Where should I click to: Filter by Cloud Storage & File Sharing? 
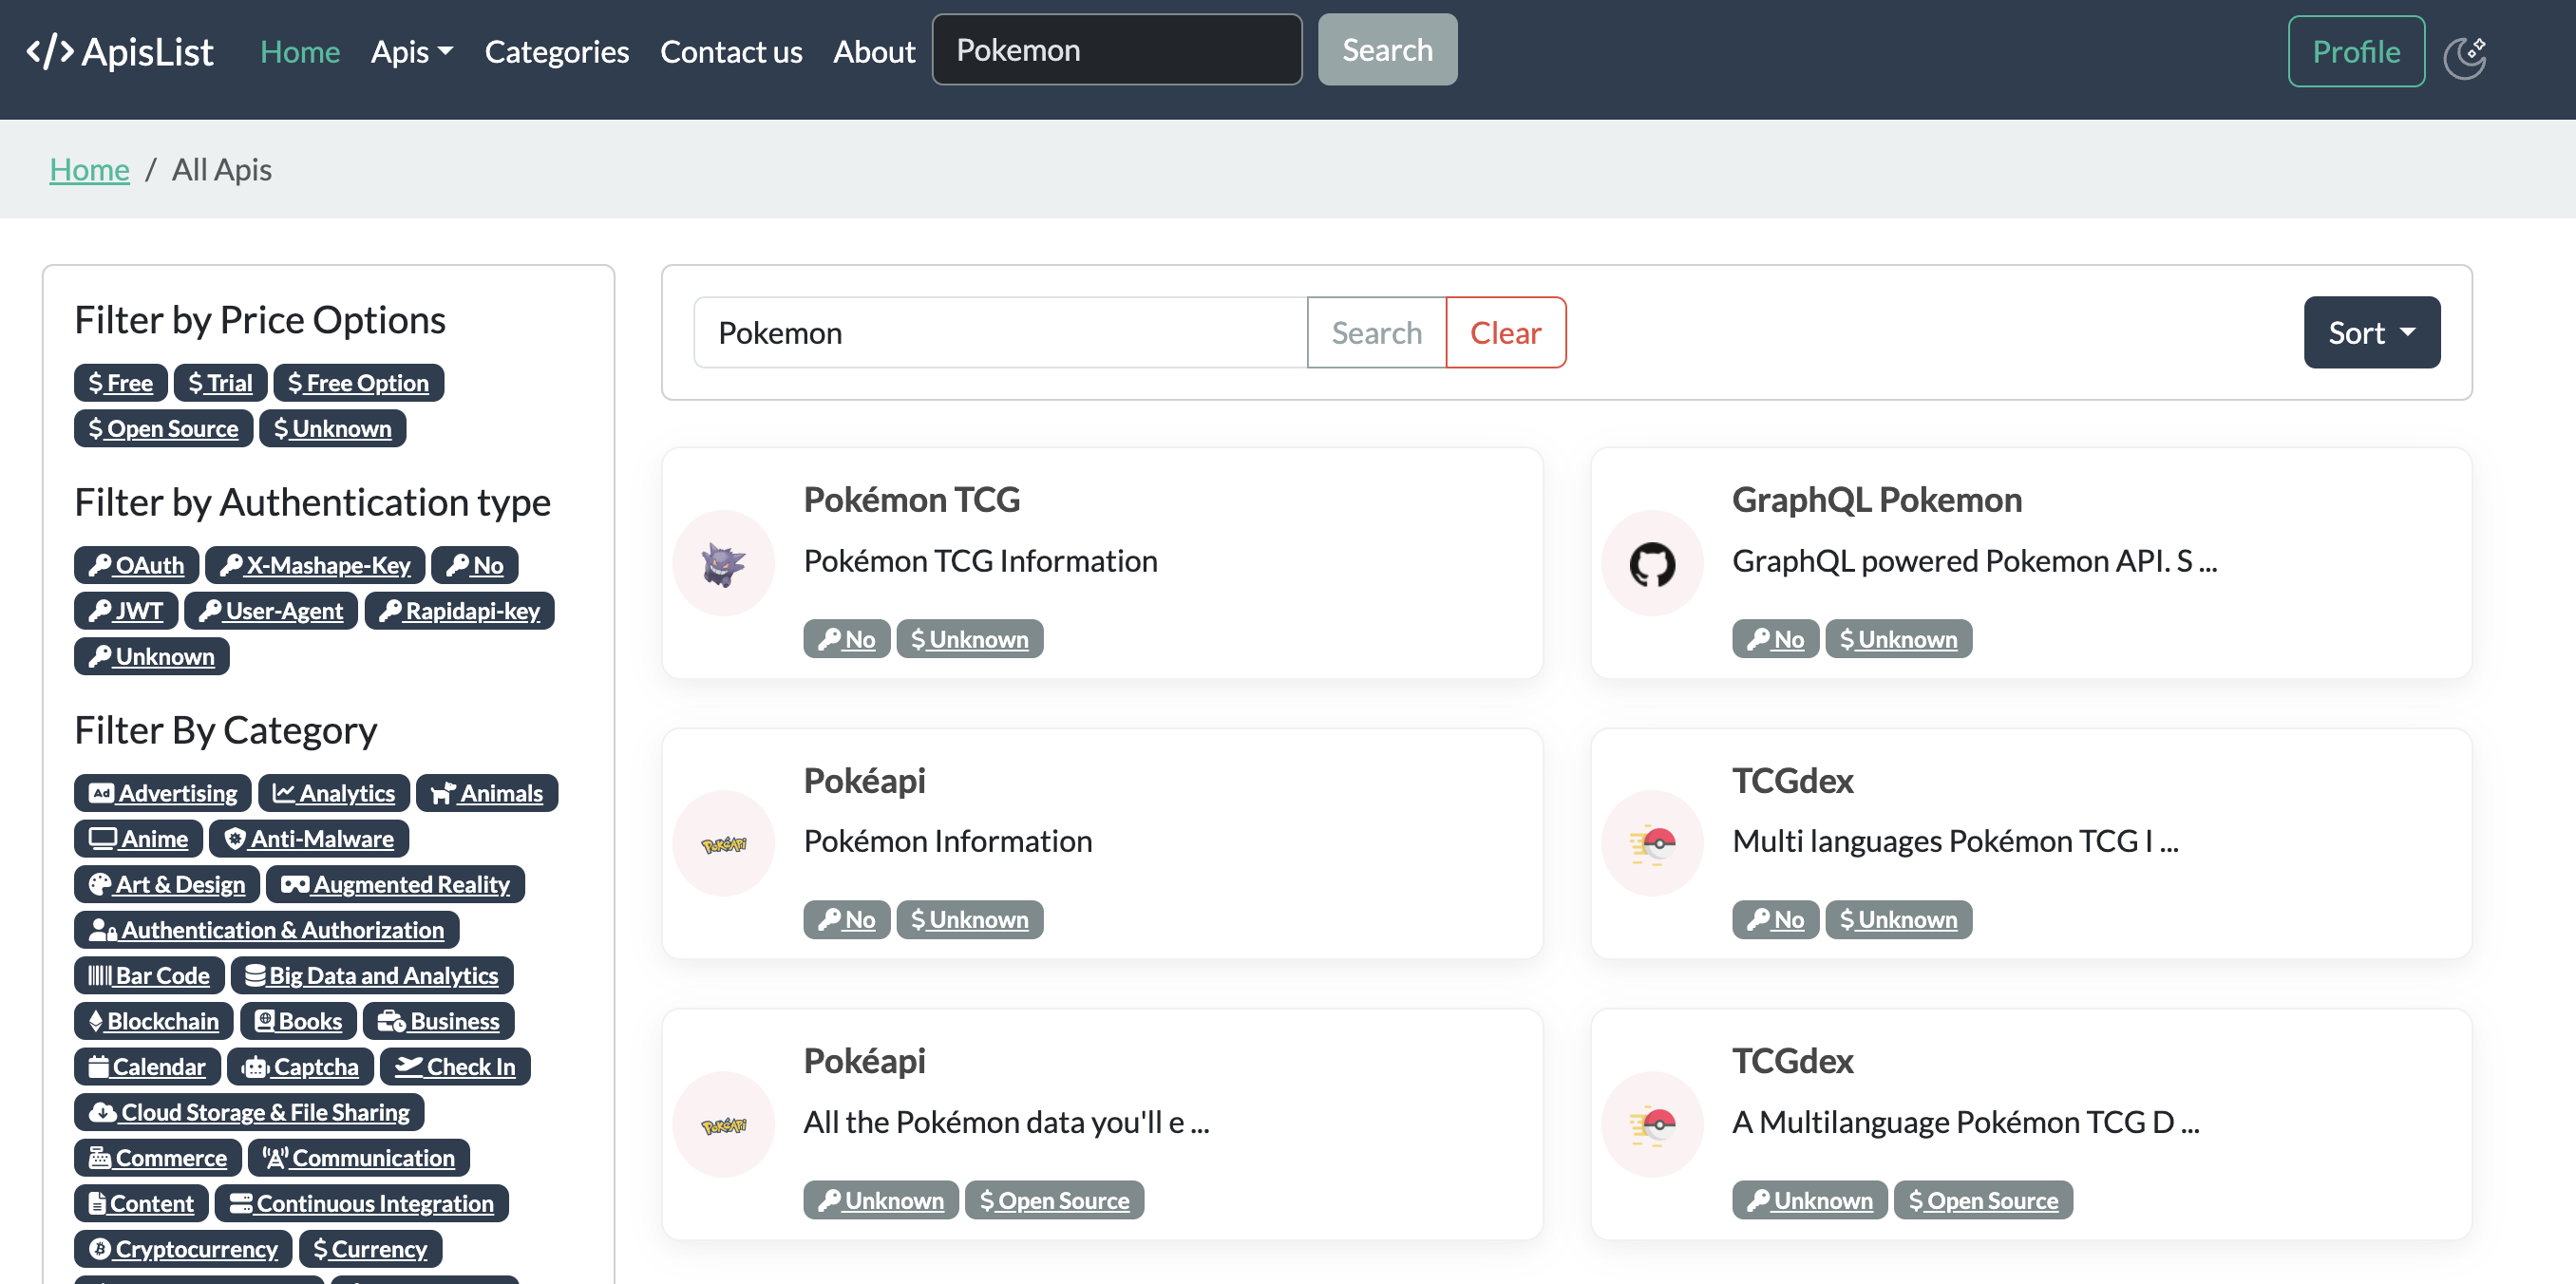pyautogui.click(x=250, y=1112)
